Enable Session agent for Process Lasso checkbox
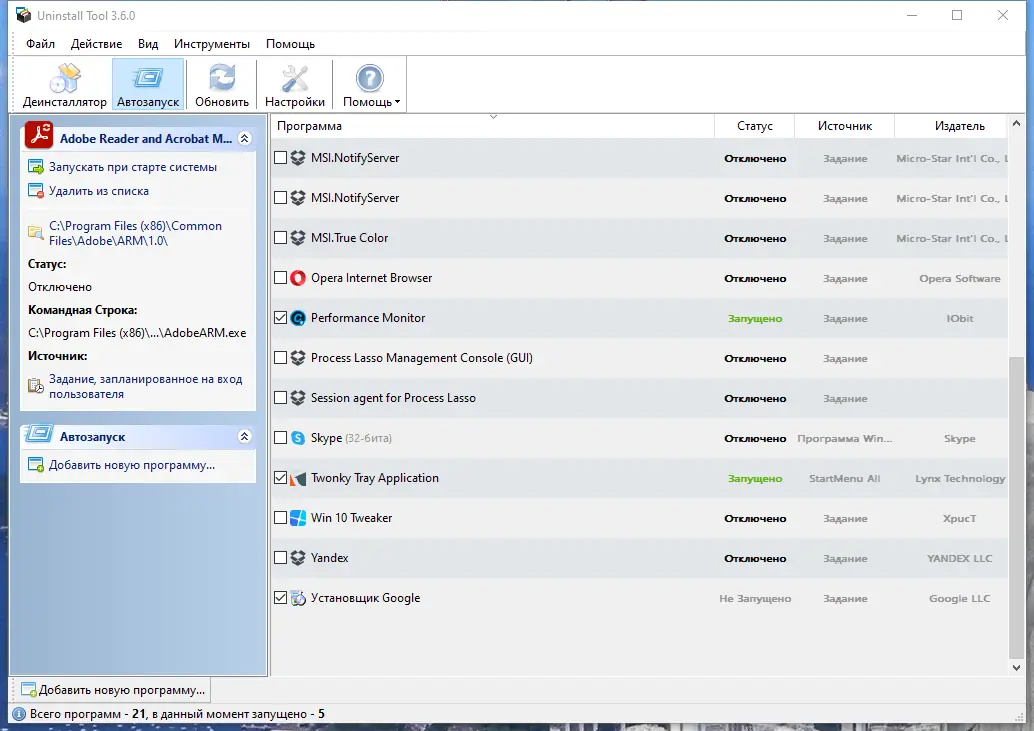Screen dimensions: 1034x731 (280, 397)
